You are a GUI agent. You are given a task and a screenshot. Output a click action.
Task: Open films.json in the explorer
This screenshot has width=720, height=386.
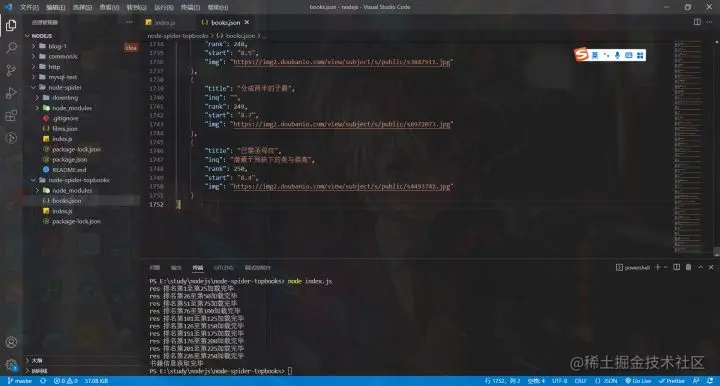pos(65,129)
